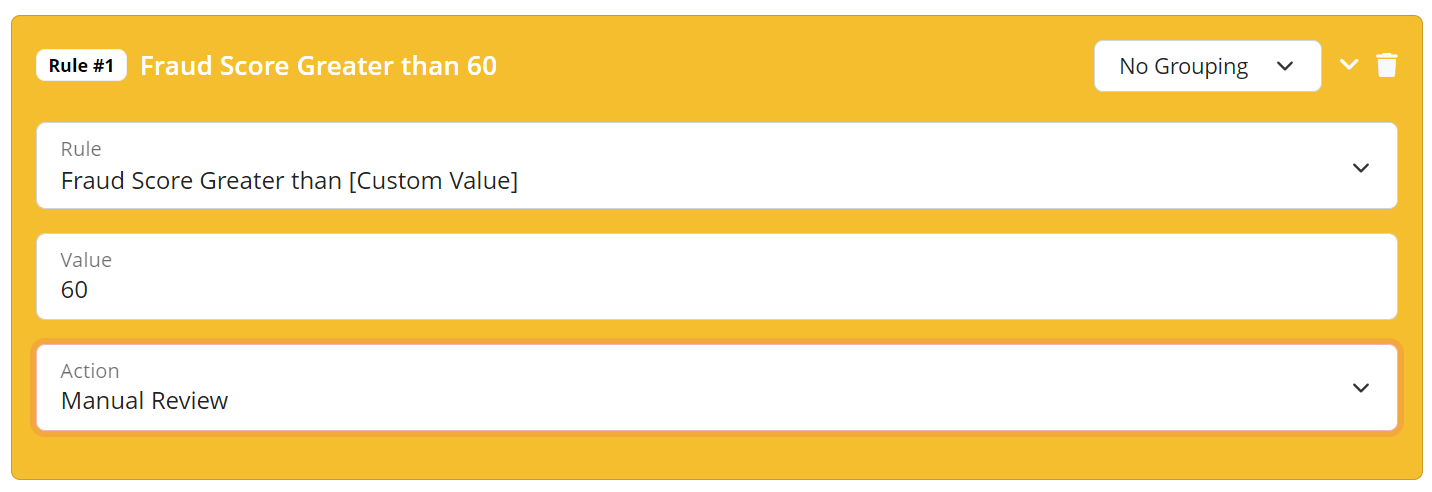1432x492 pixels.
Task: Click the 'Value' field label
Action: pos(86,260)
